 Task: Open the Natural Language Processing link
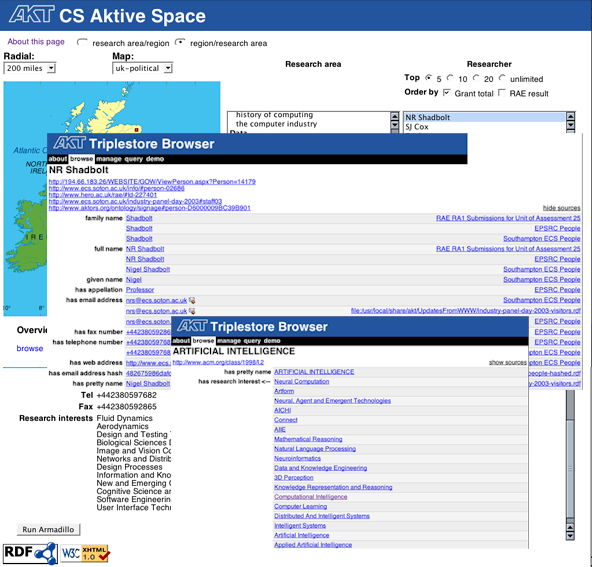click(x=315, y=449)
